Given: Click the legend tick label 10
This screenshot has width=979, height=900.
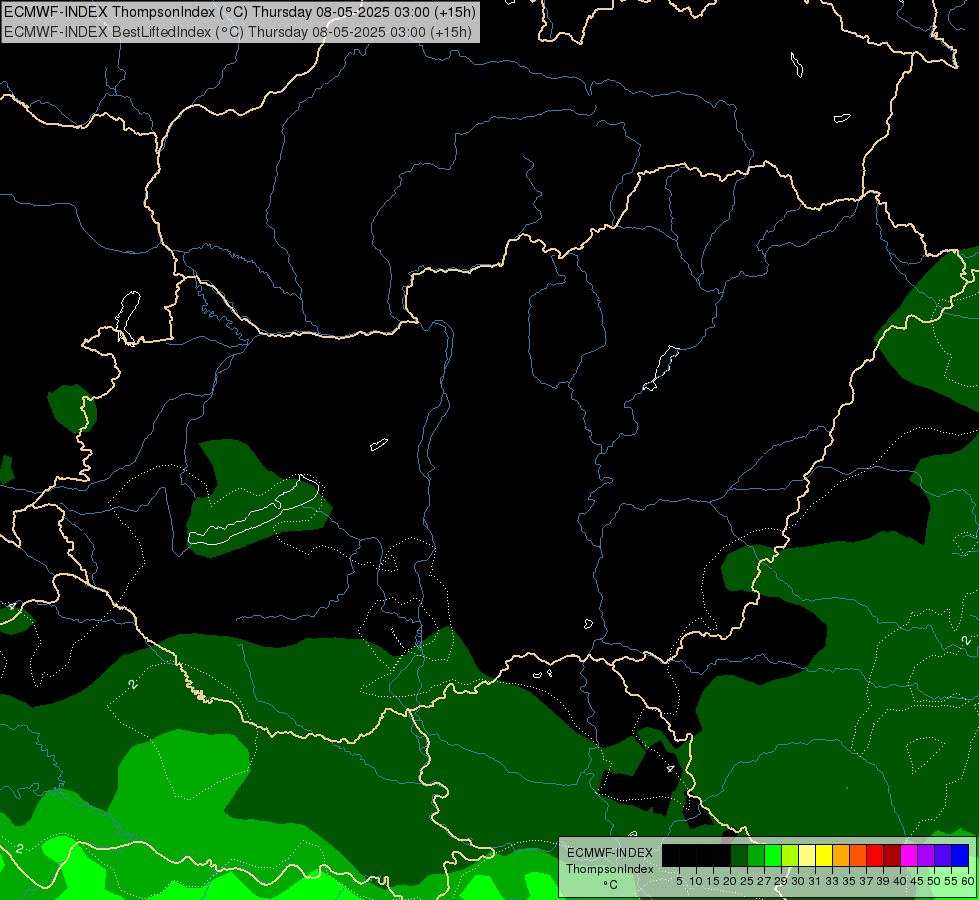Looking at the screenshot, I should (696, 881).
